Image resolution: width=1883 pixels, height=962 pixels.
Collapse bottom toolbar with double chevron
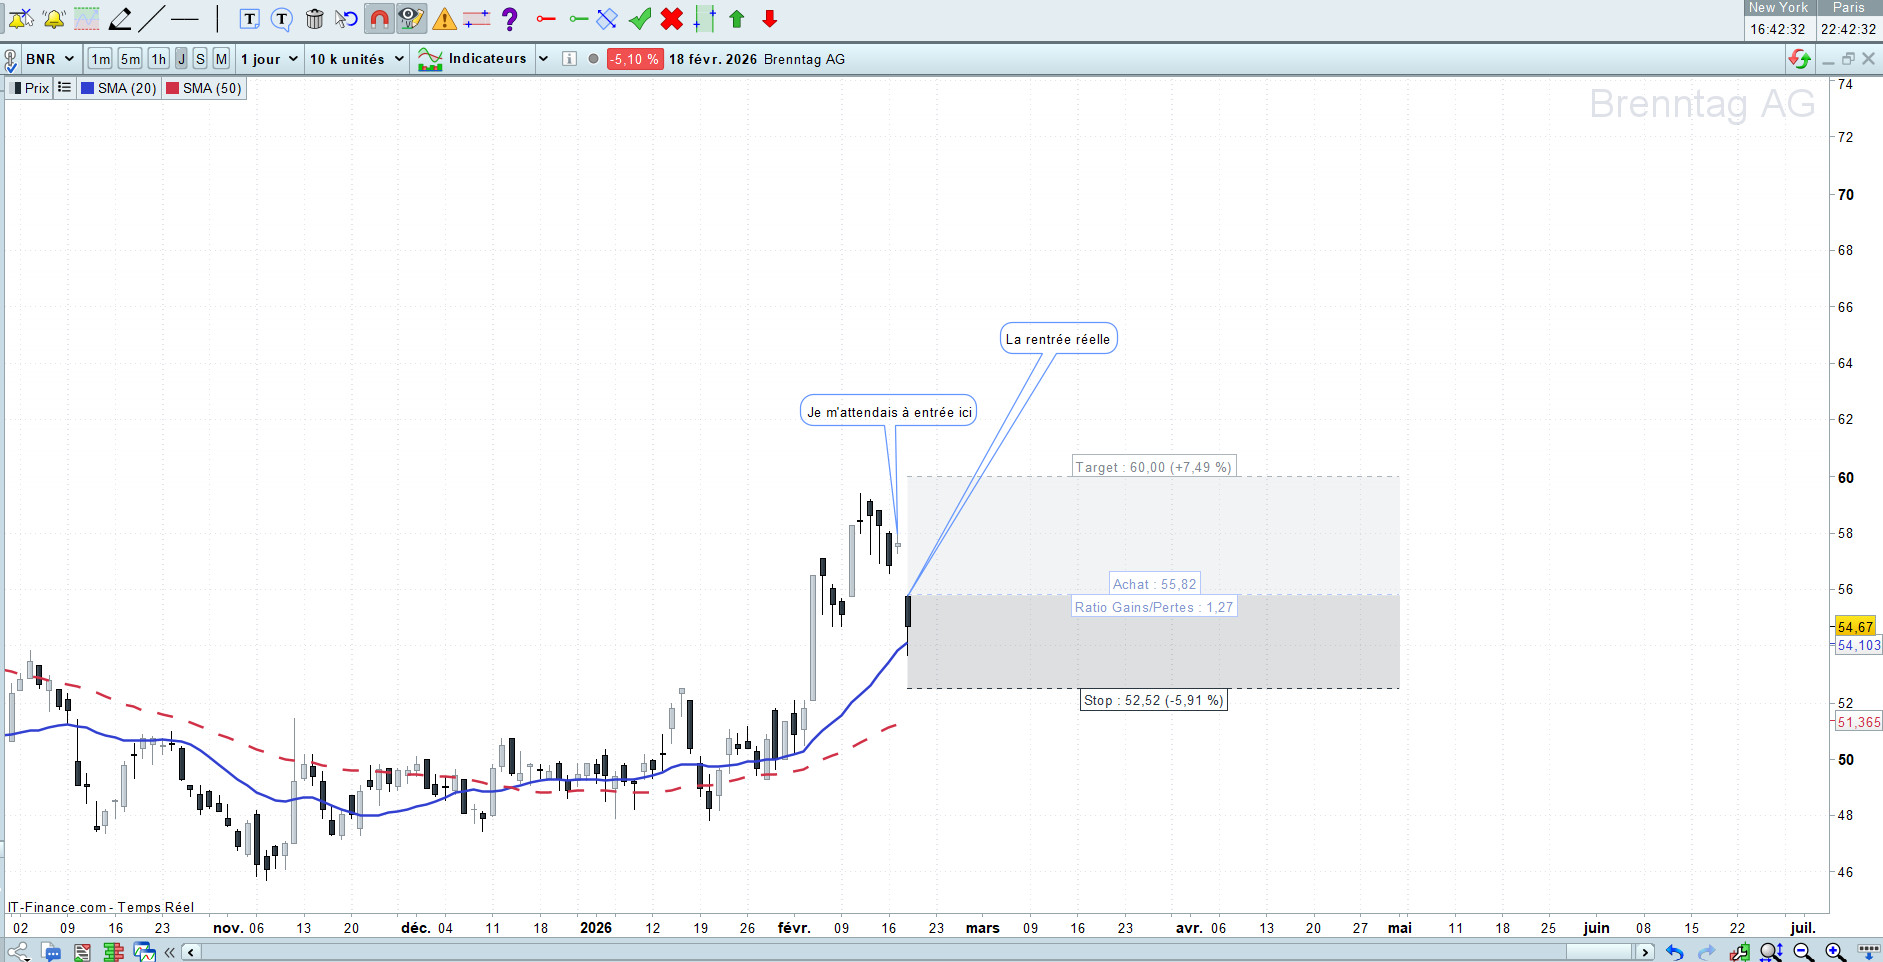170,952
